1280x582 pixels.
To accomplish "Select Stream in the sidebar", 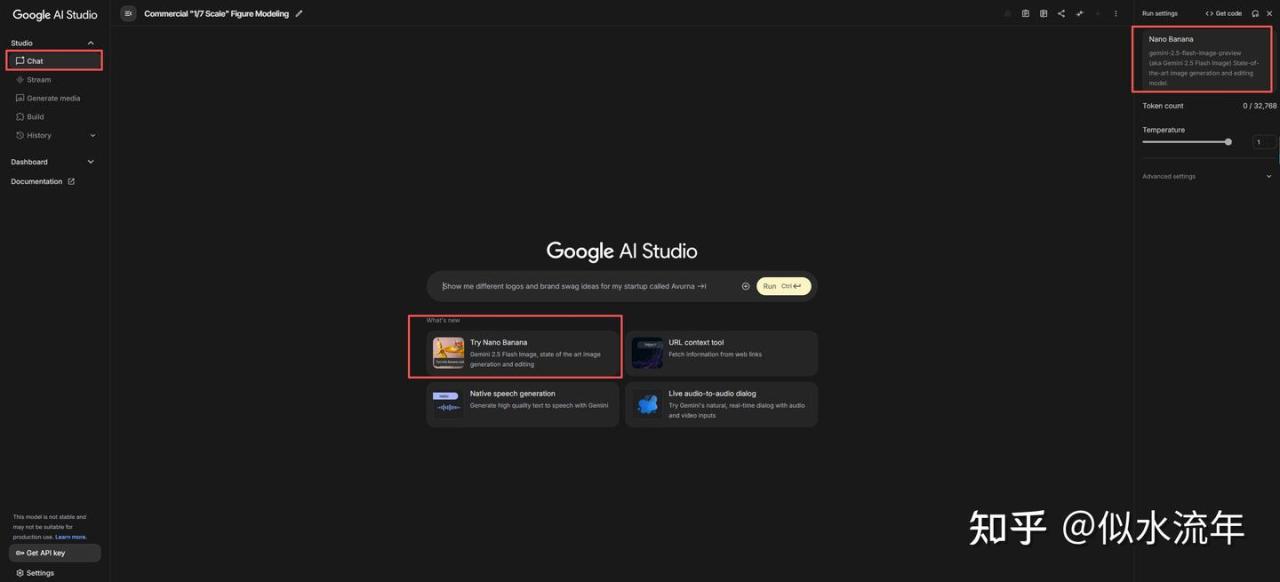I will tap(39, 80).
